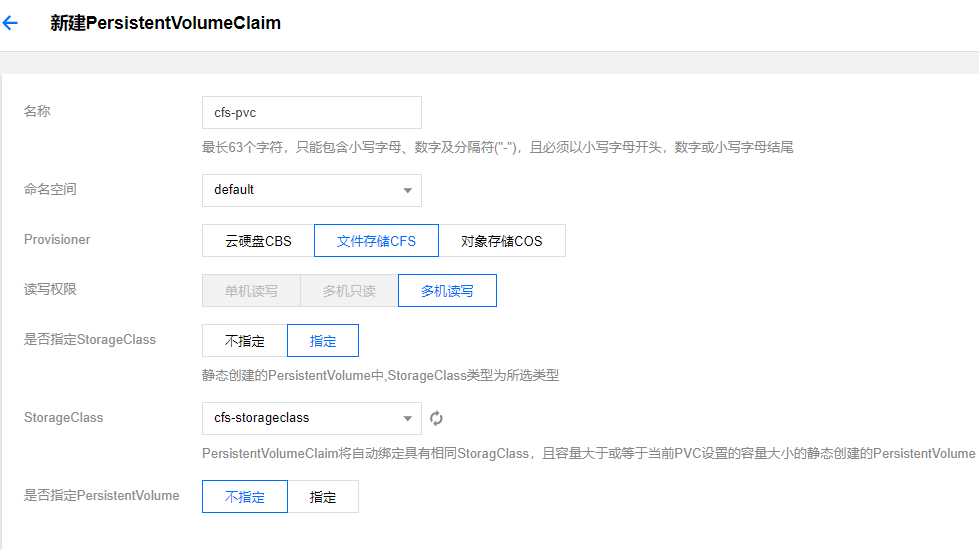Click the 命名空间 label
The width and height of the screenshot is (979, 549).
50,189
